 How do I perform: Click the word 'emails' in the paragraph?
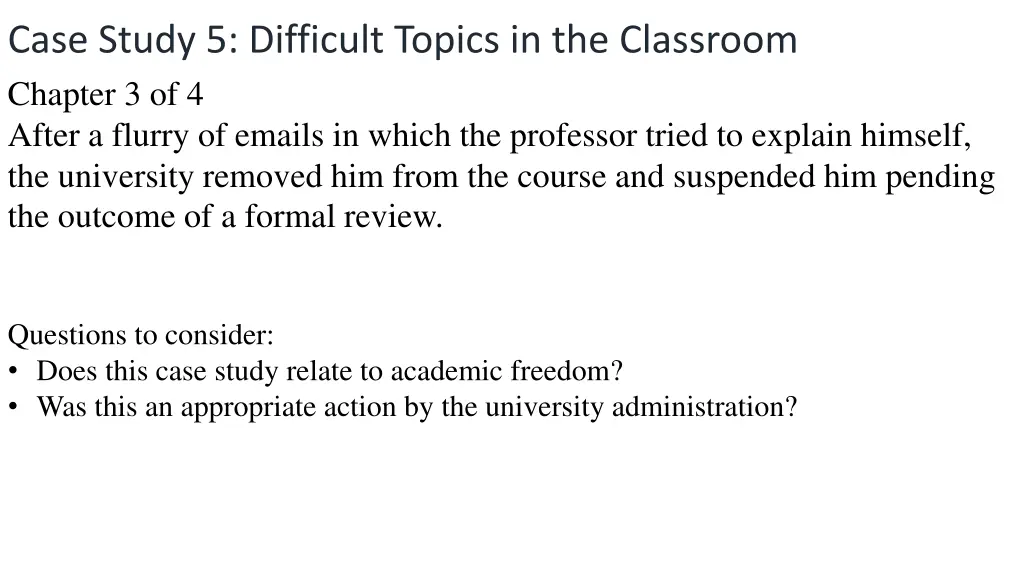click(281, 136)
